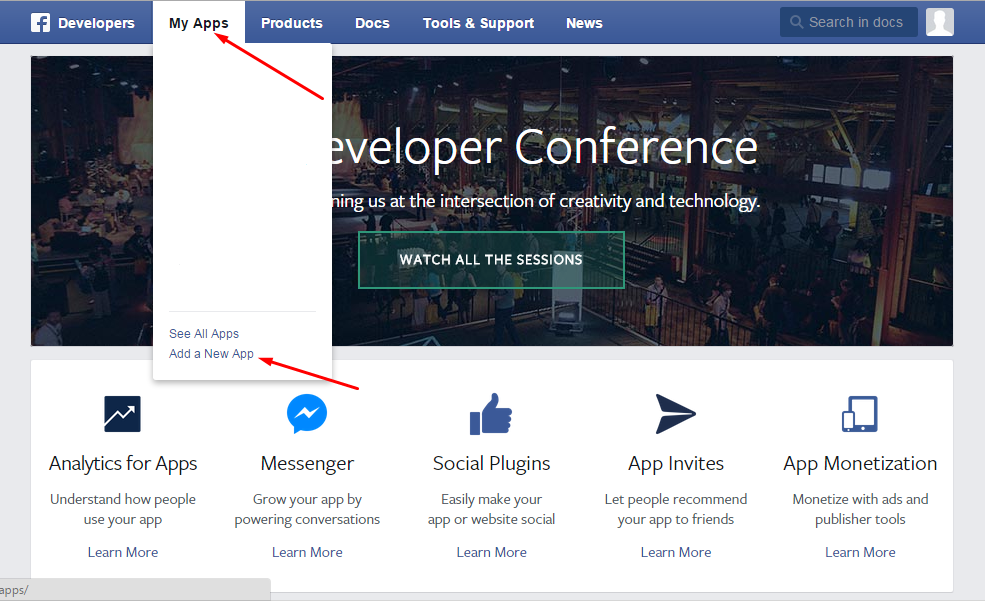Open the profile avatar icon
The width and height of the screenshot is (985, 601).
(940, 22)
